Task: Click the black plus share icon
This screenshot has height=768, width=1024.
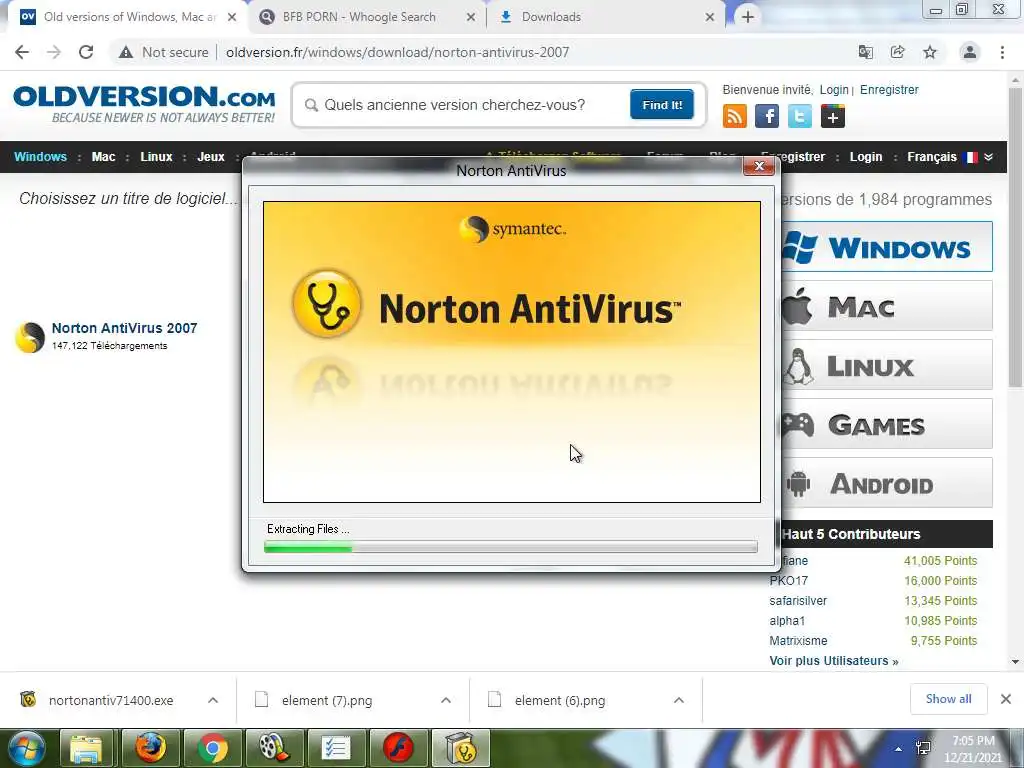Action: [x=833, y=116]
